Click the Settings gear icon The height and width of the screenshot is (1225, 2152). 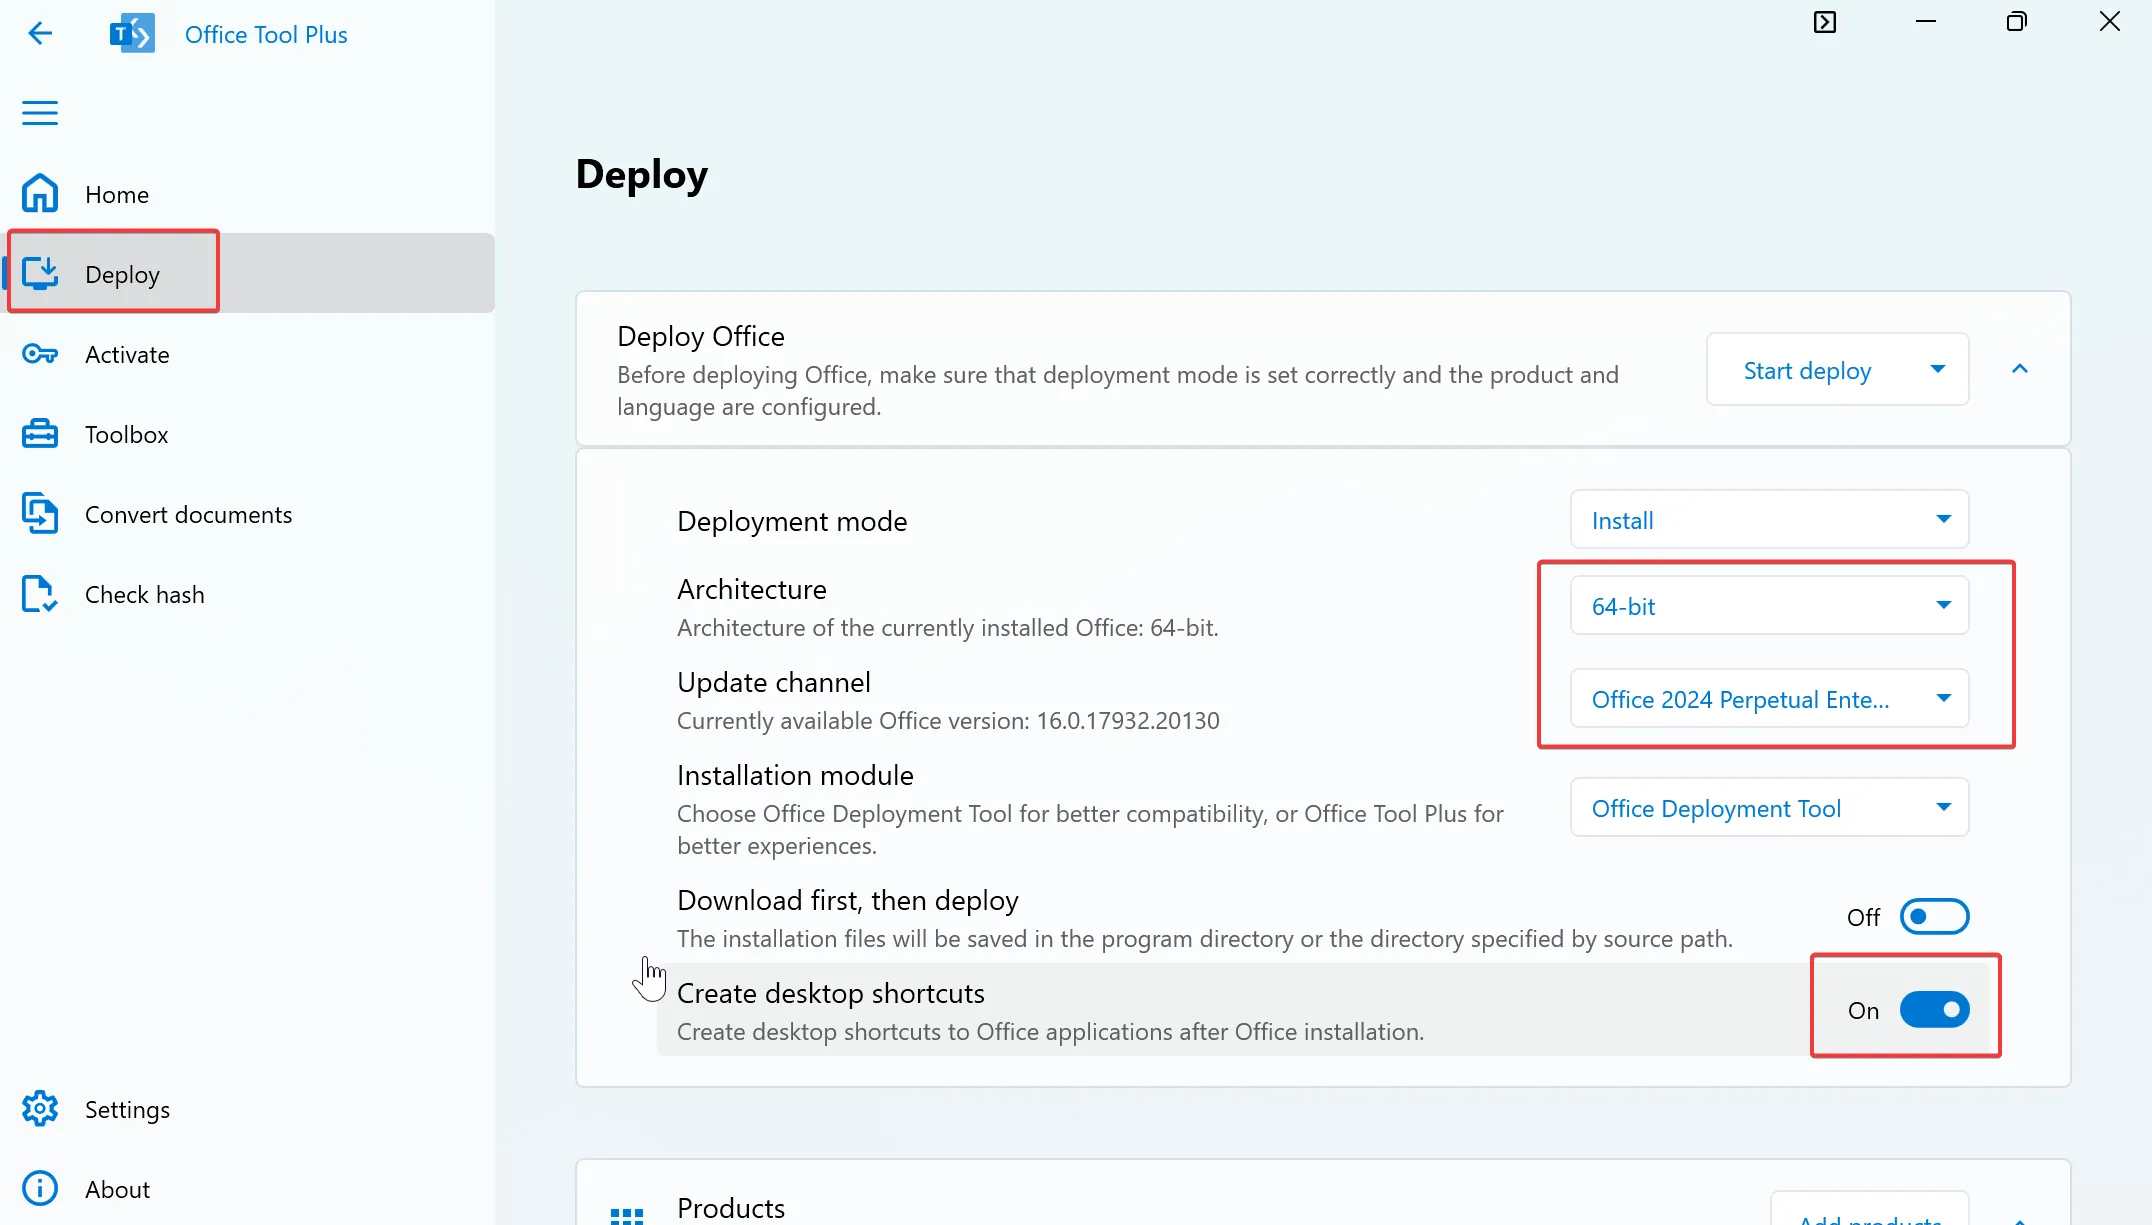[x=39, y=1109]
